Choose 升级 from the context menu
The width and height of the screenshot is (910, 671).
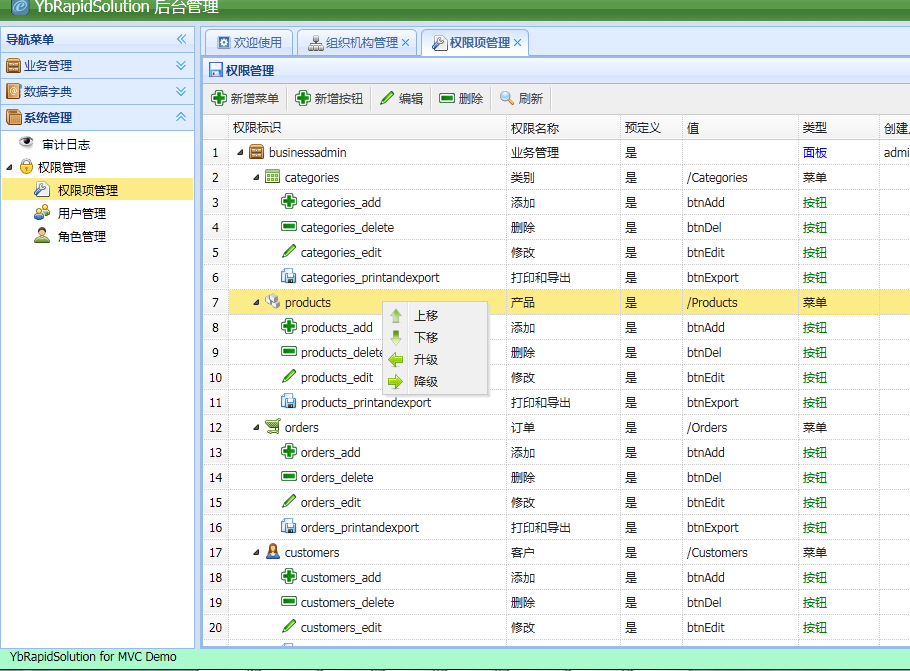[x=435, y=359]
